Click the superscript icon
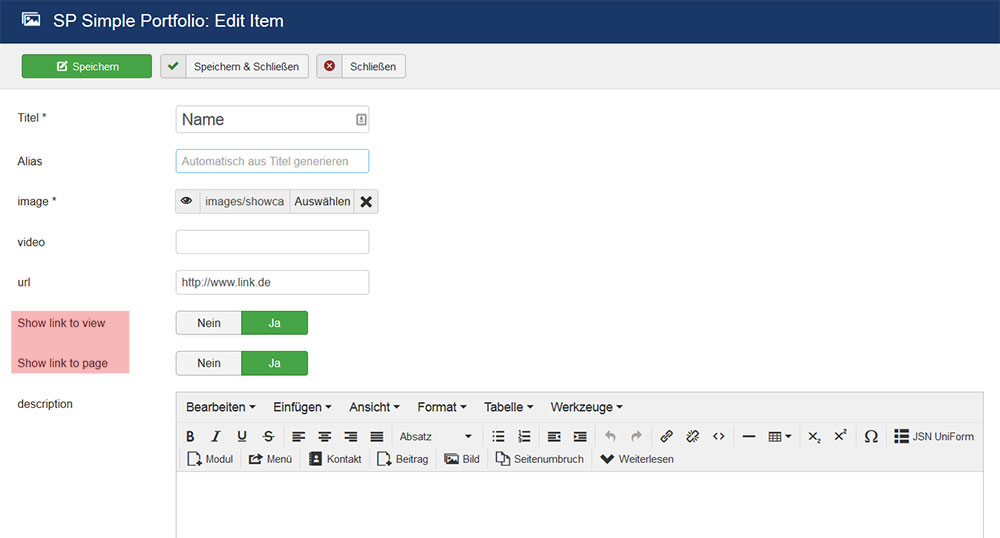Viewport: 1000px width, 538px height. (x=840, y=436)
